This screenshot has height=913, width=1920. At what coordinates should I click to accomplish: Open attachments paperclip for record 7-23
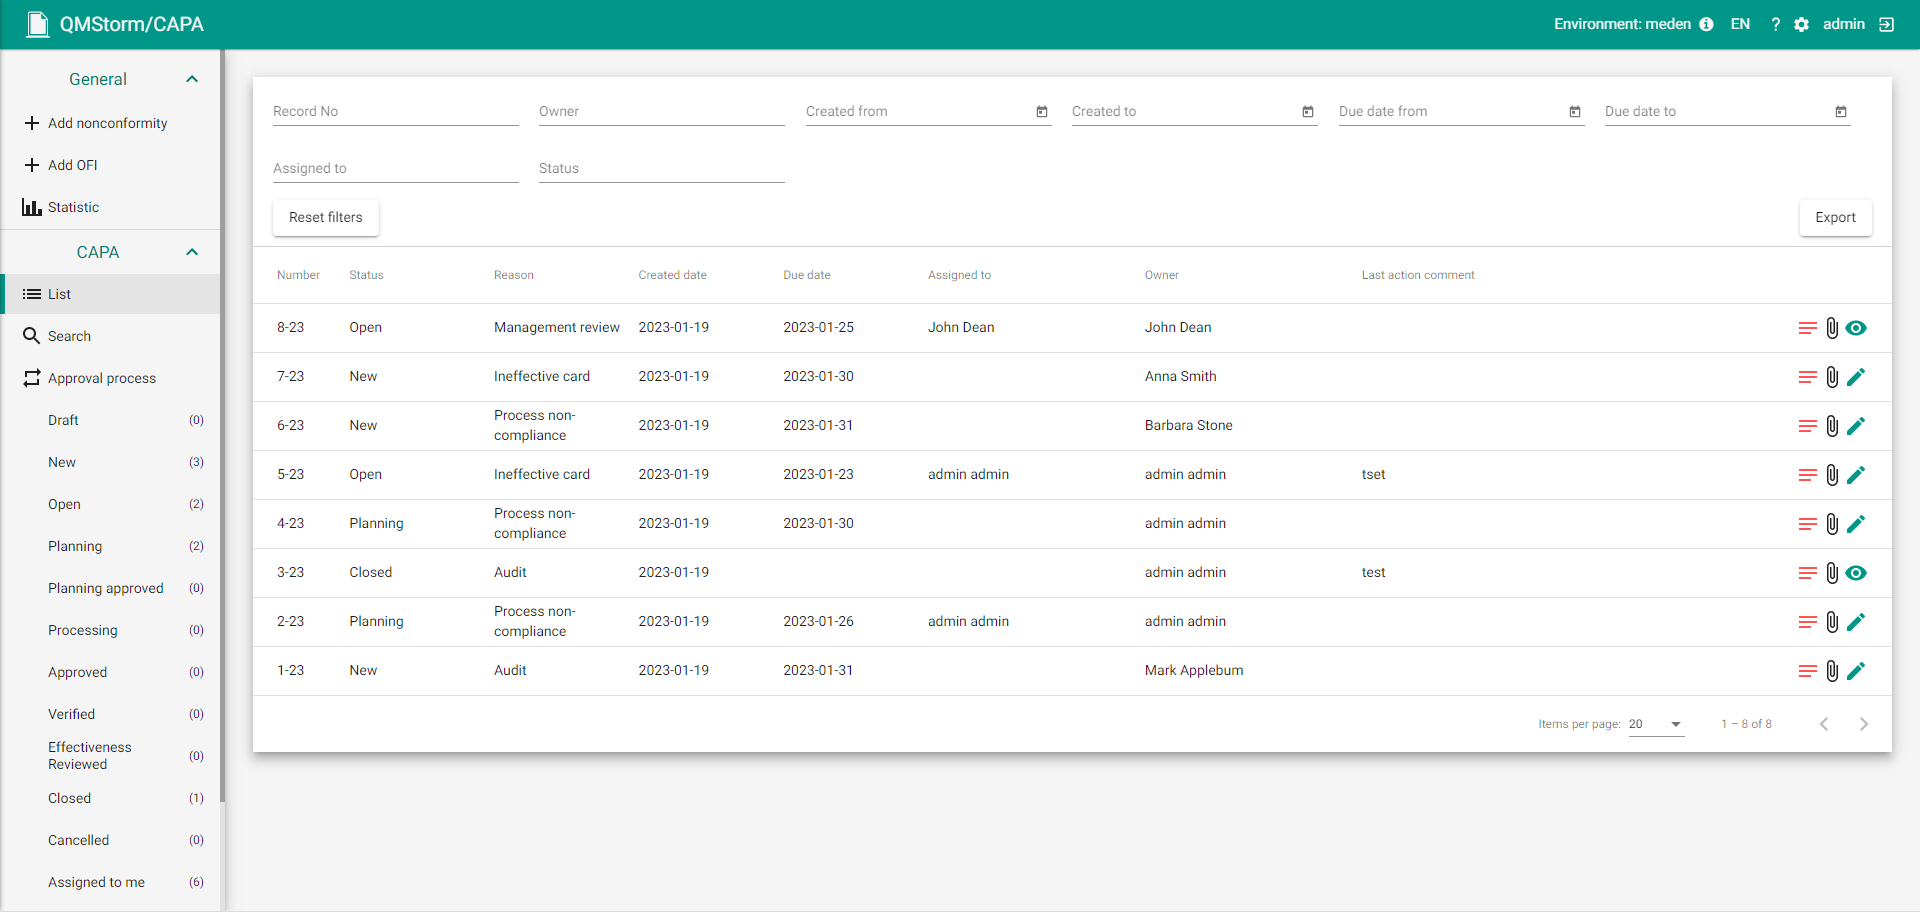pos(1832,377)
